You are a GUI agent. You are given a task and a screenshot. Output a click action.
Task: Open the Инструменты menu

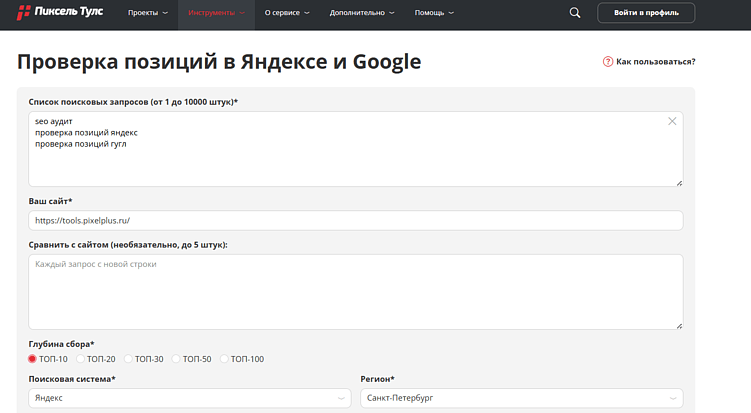215,13
